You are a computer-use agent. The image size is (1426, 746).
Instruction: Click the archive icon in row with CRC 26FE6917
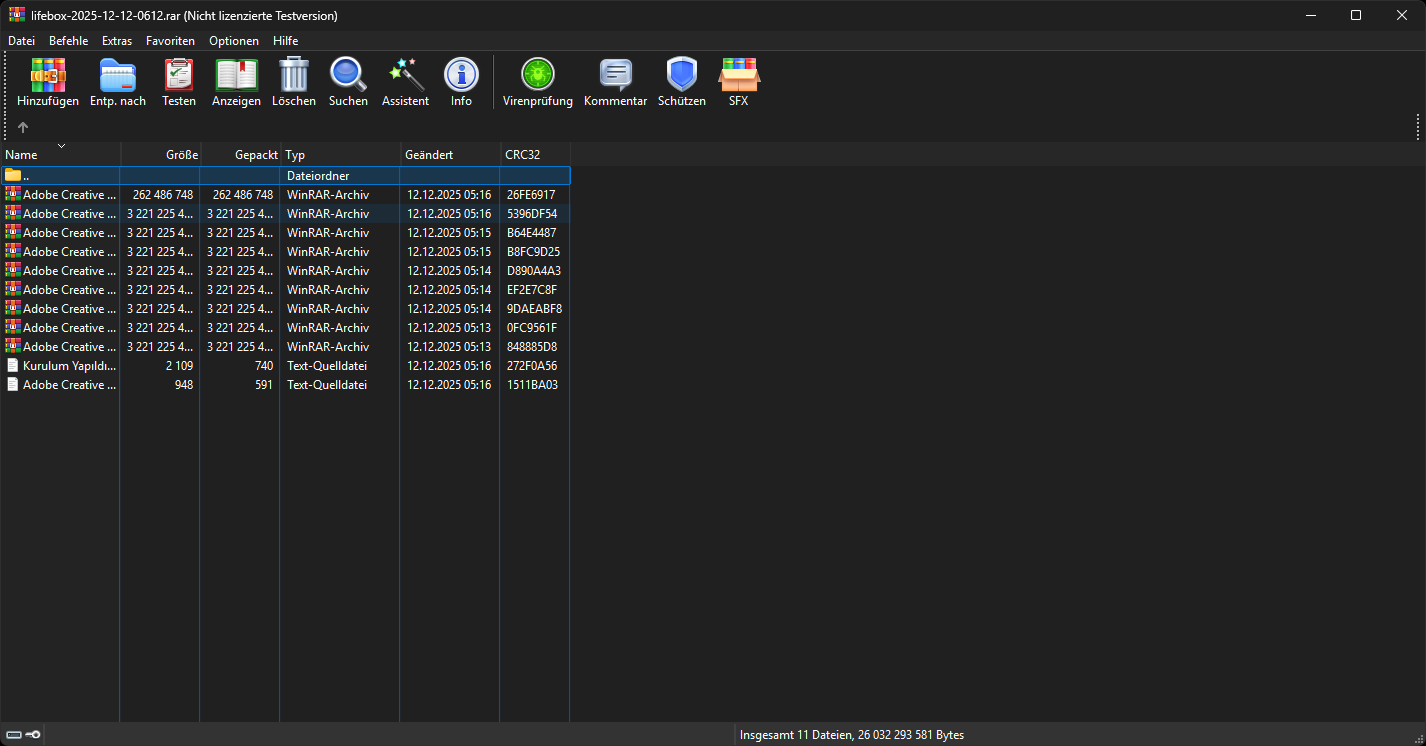(13, 194)
